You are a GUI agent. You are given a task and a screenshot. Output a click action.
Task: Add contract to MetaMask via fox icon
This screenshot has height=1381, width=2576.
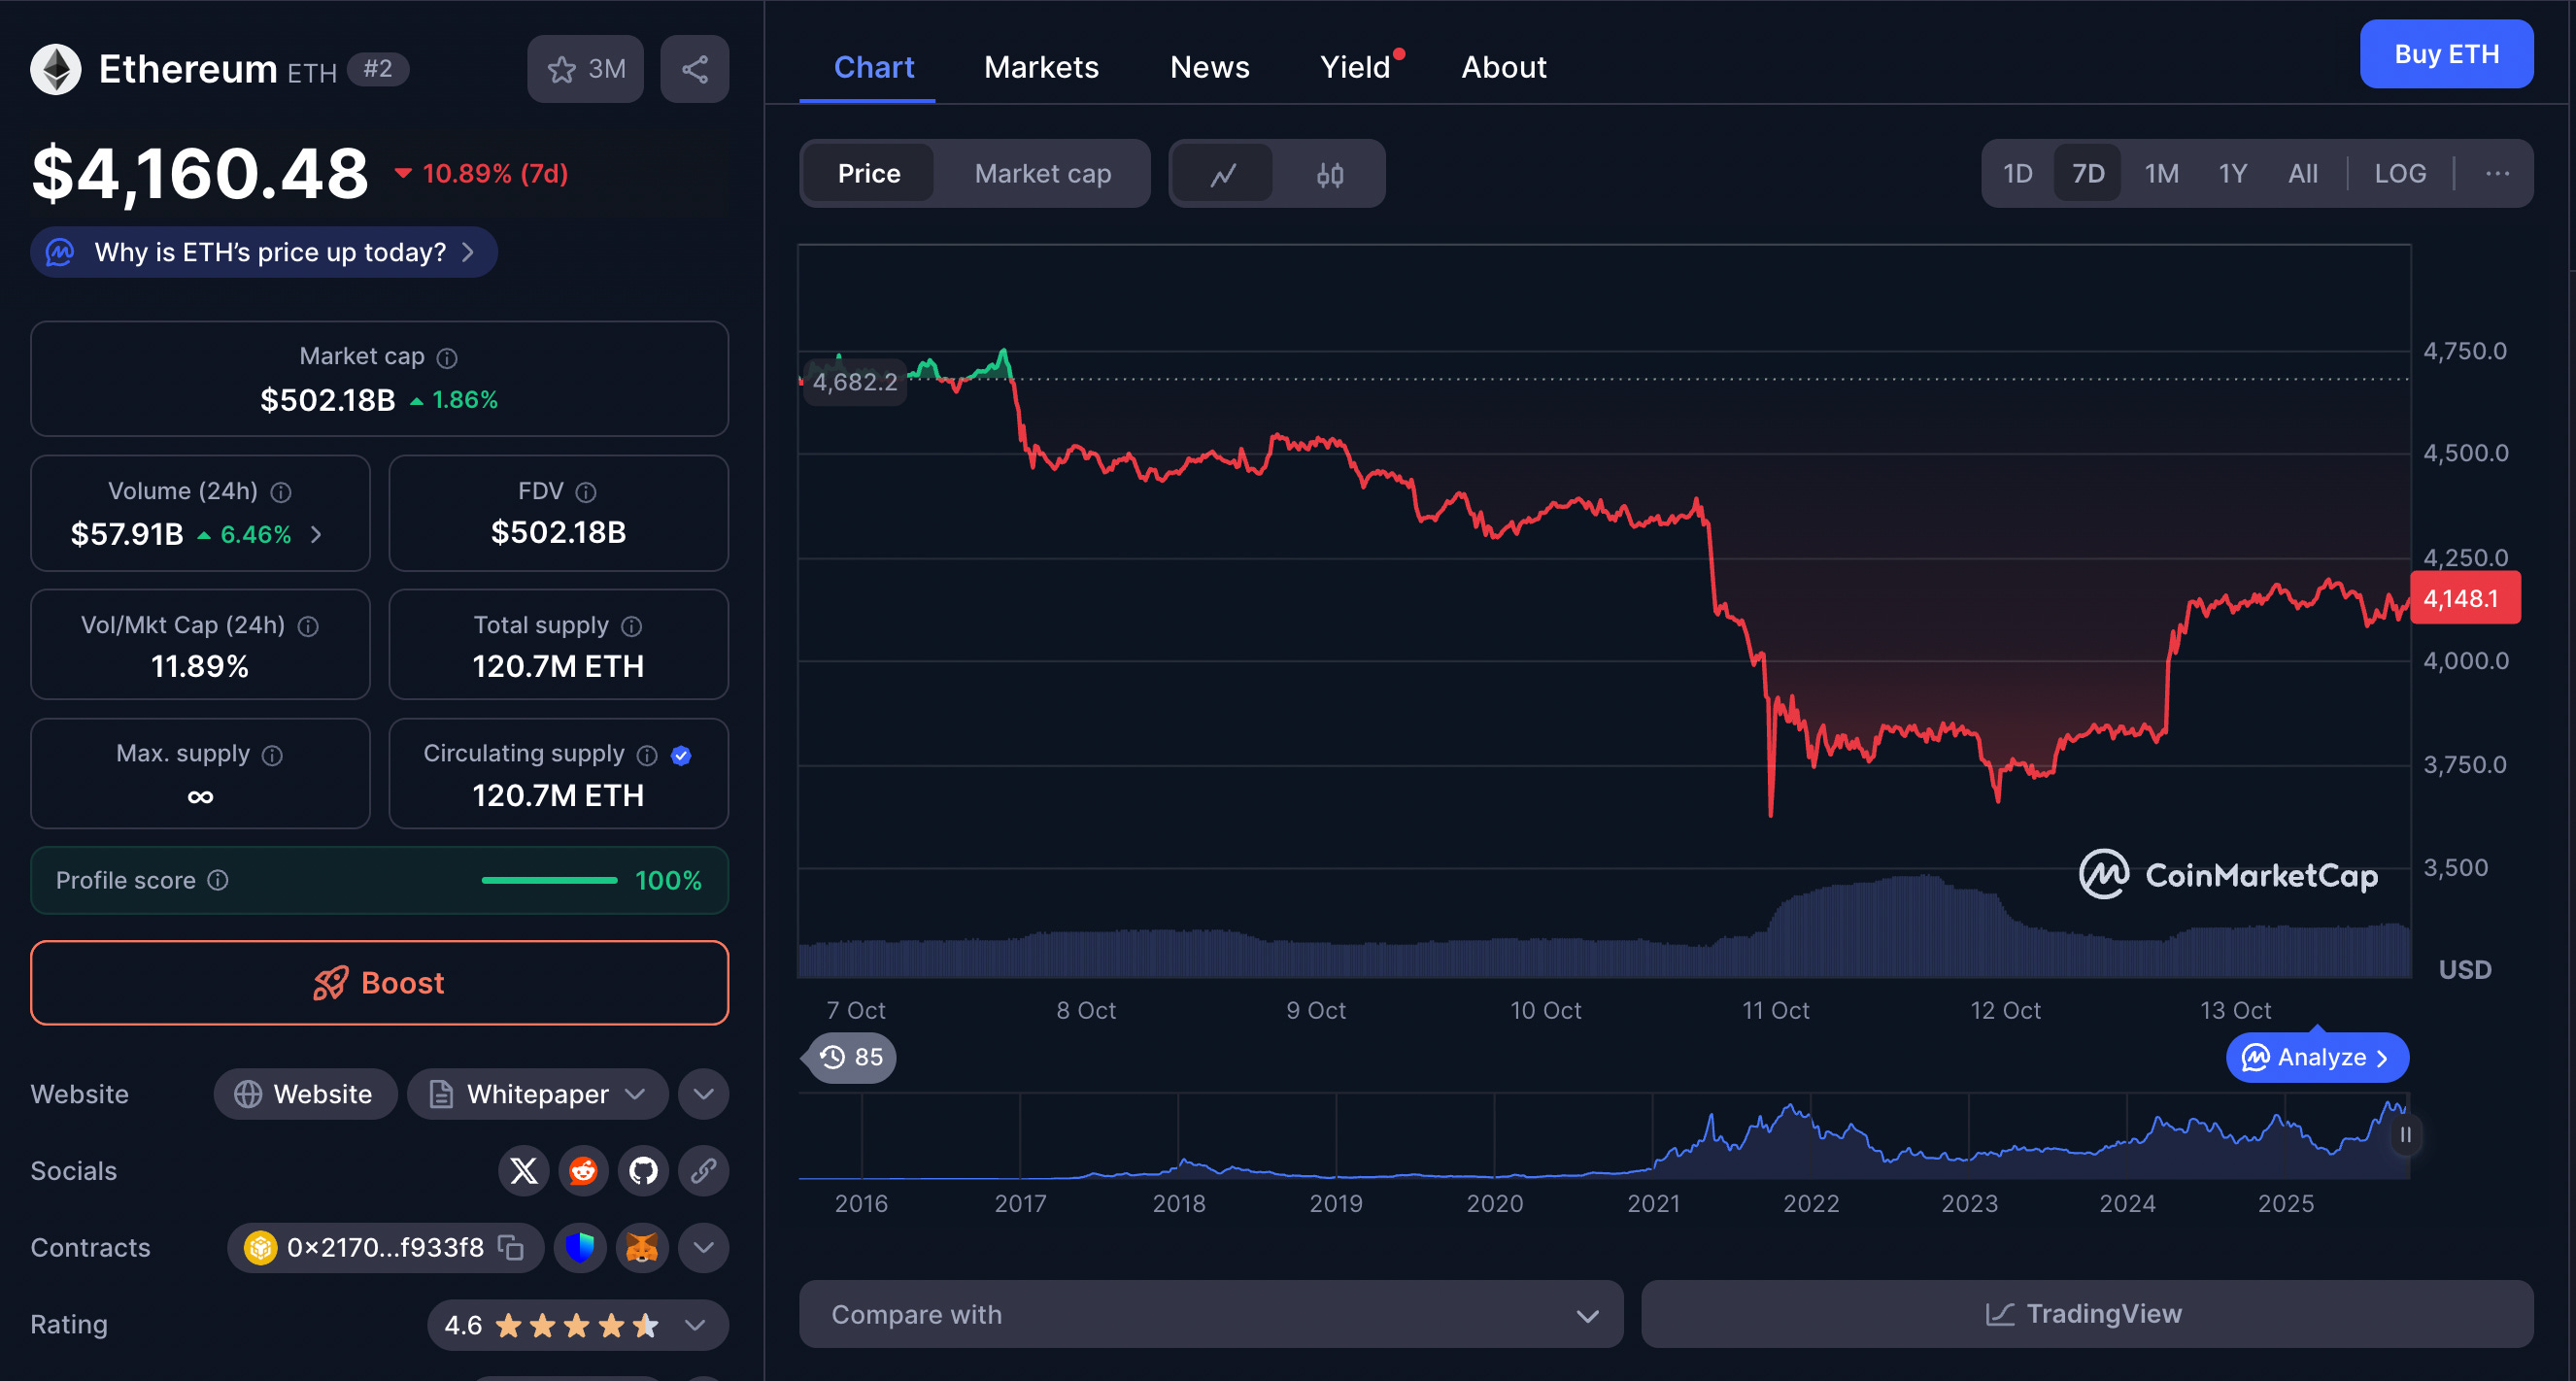click(641, 1248)
